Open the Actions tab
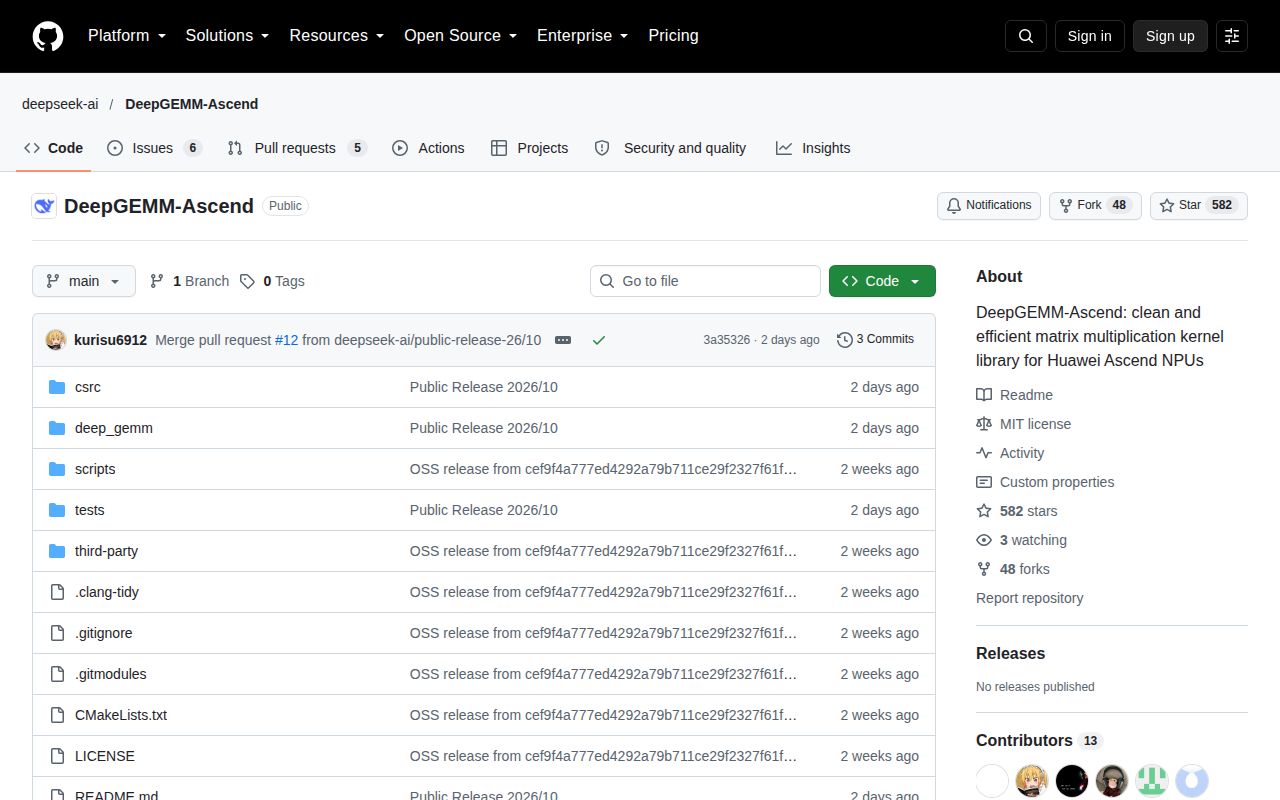This screenshot has height=800, width=1280. (428, 148)
